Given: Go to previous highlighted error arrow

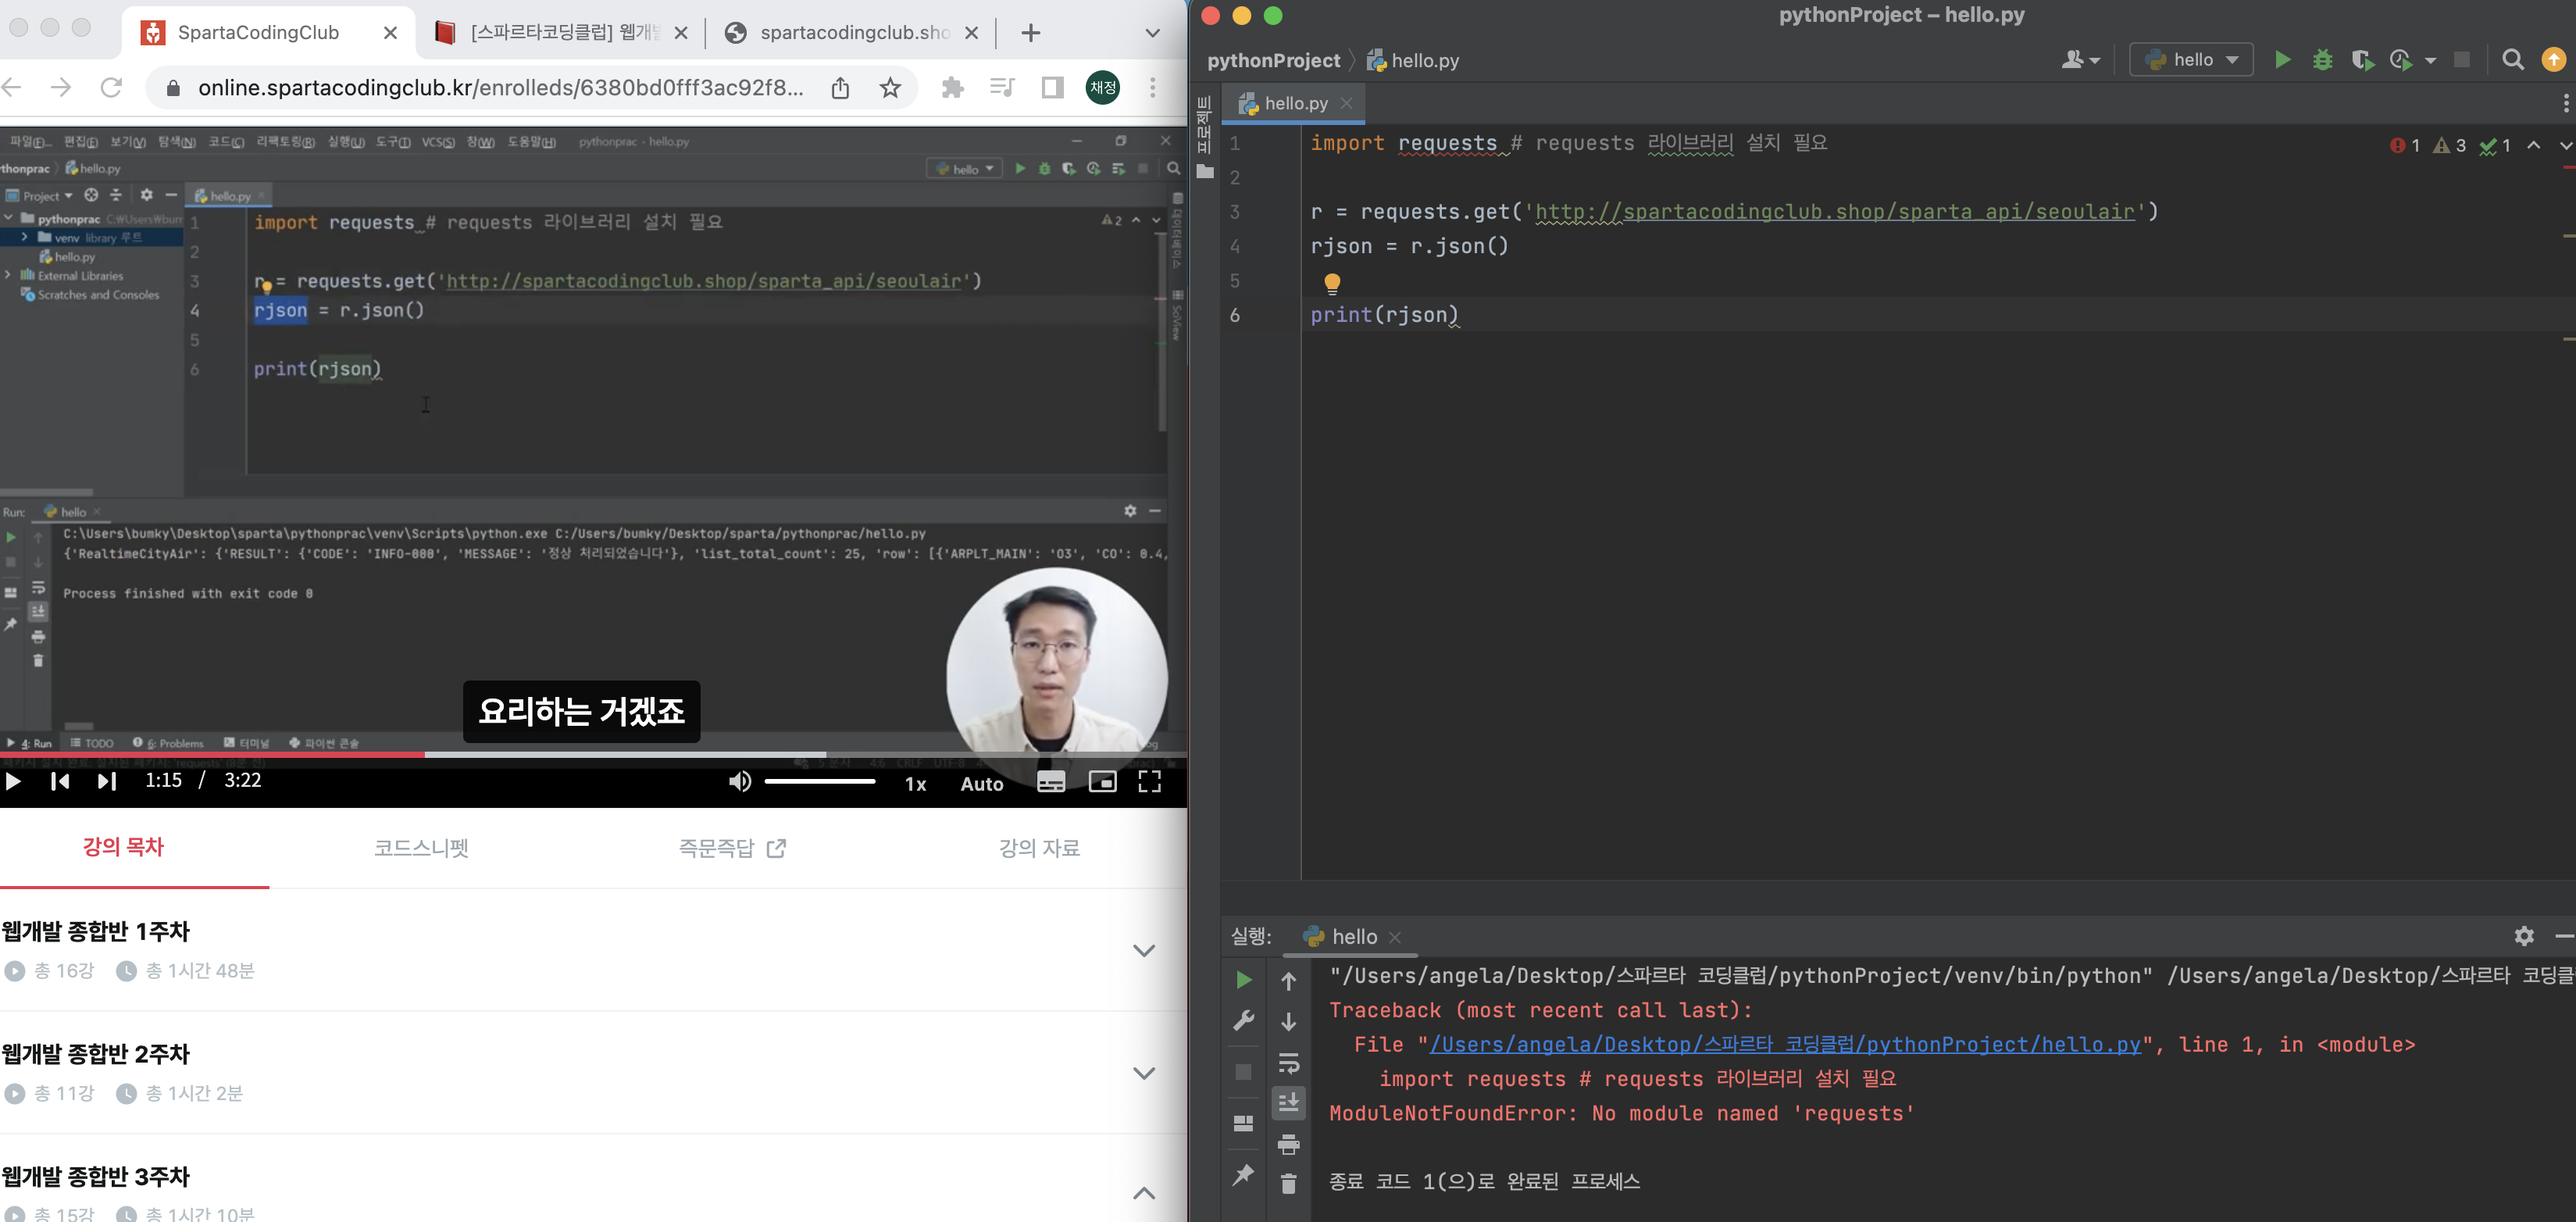Looking at the screenshot, I should point(2534,146).
